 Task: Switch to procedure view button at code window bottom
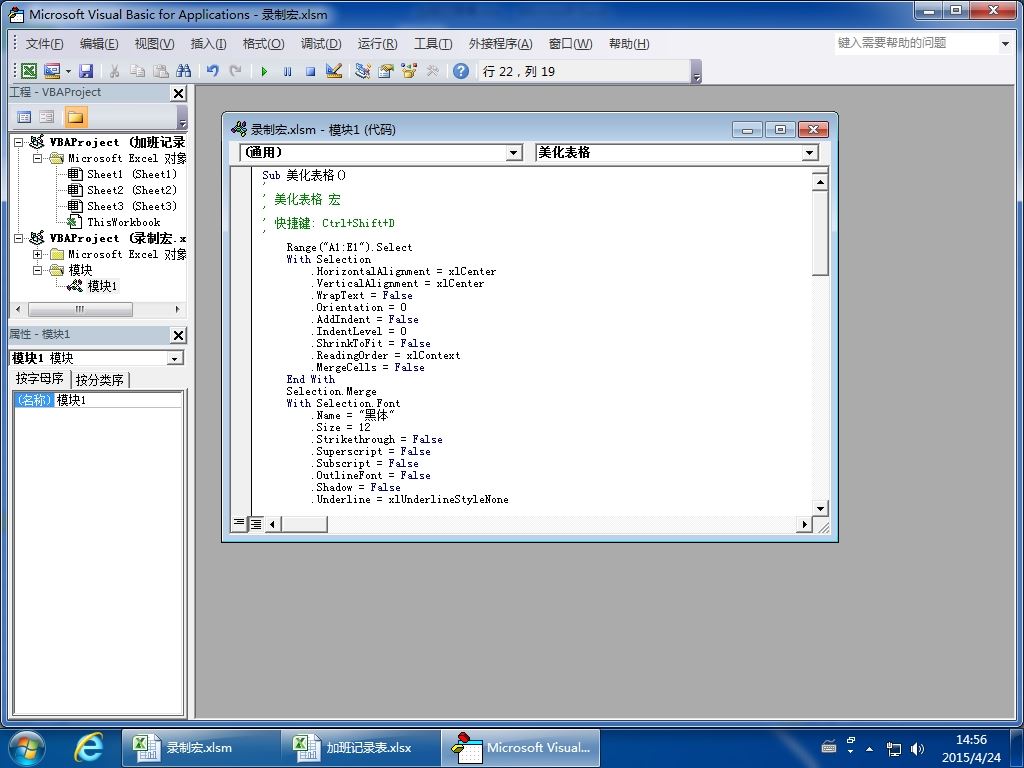click(x=240, y=523)
